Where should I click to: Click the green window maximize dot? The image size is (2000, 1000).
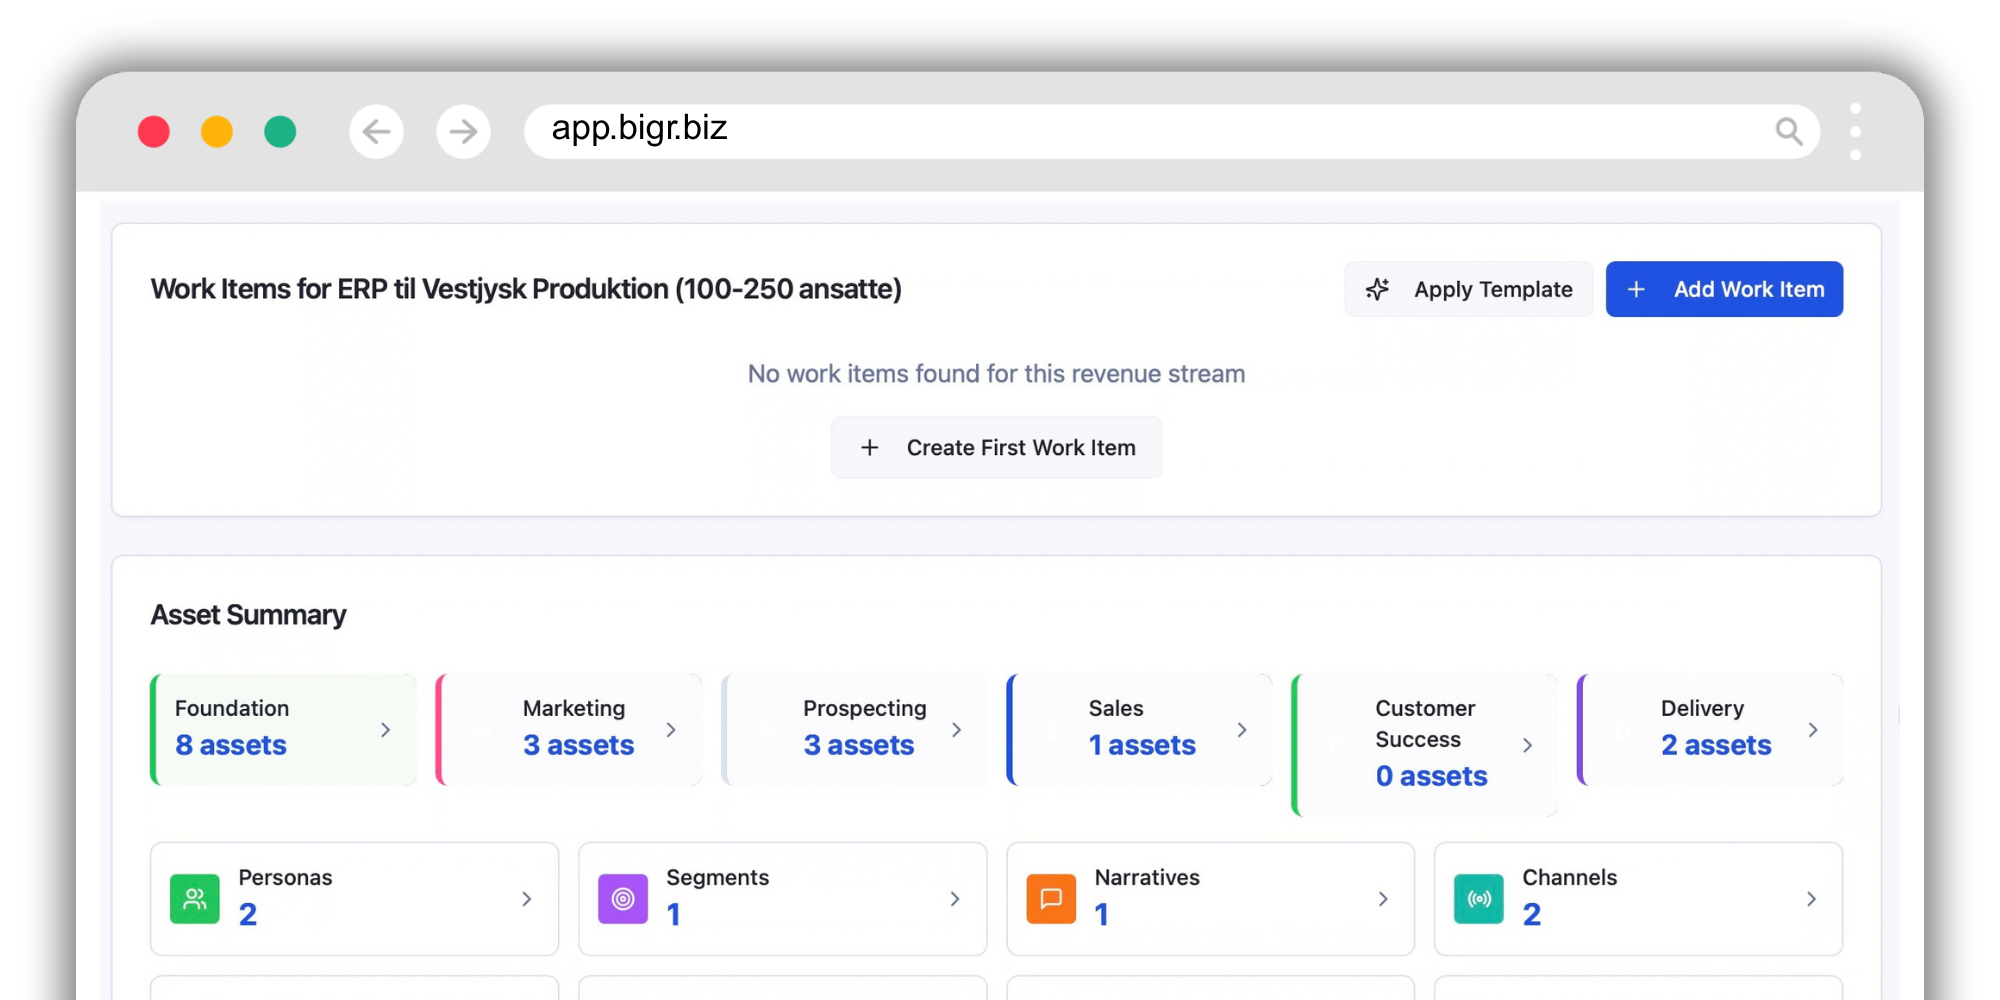click(280, 131)
